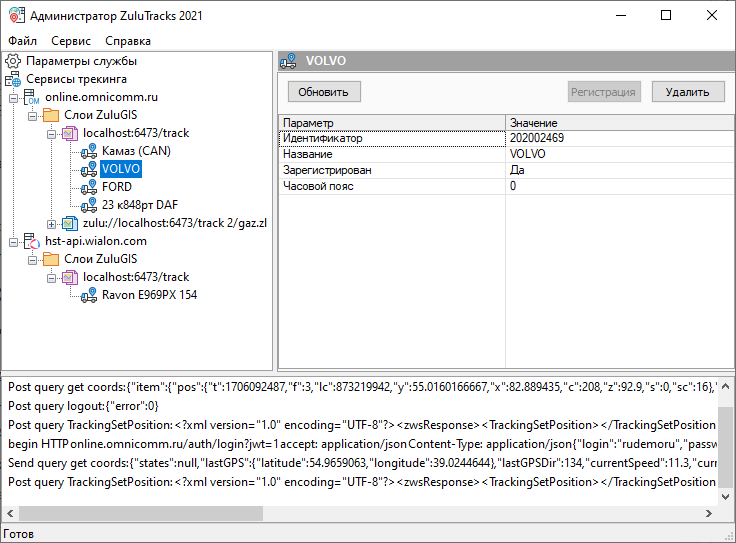Click the track 2/gaz.zl layer icon
The image size is (736, 543).
(69, 223)
